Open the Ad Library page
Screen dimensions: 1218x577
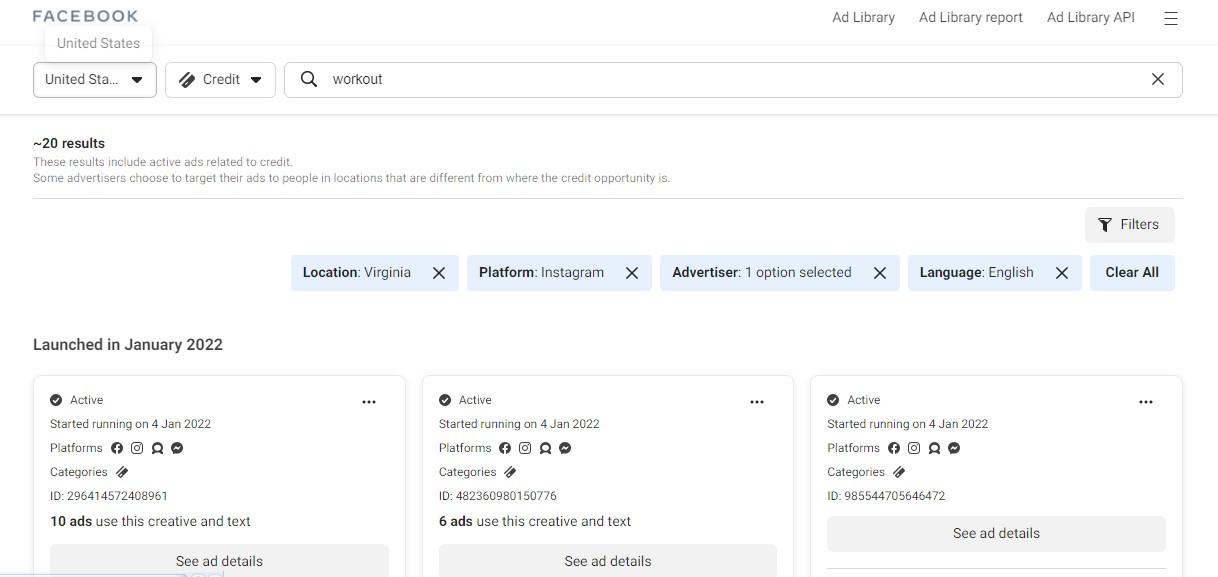point(863,17)
